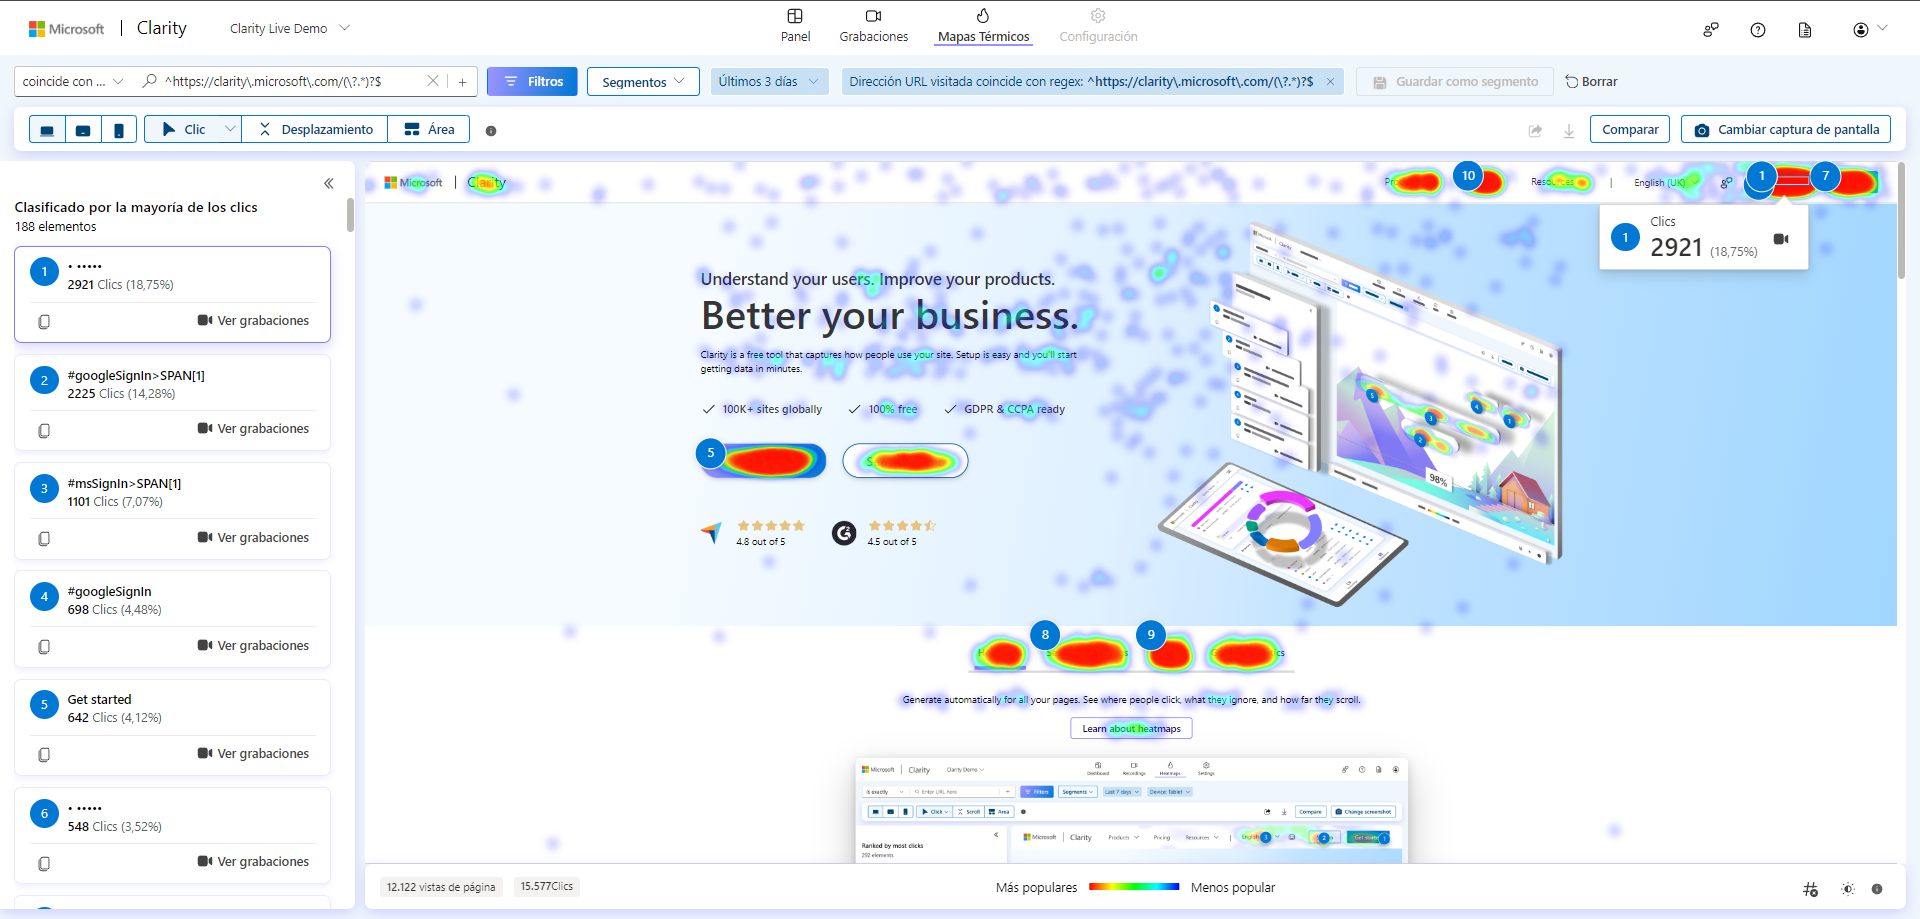Go to the Grabaciones tab
Viewport: 1920px width, 919px height.
[x=874, y=26]
